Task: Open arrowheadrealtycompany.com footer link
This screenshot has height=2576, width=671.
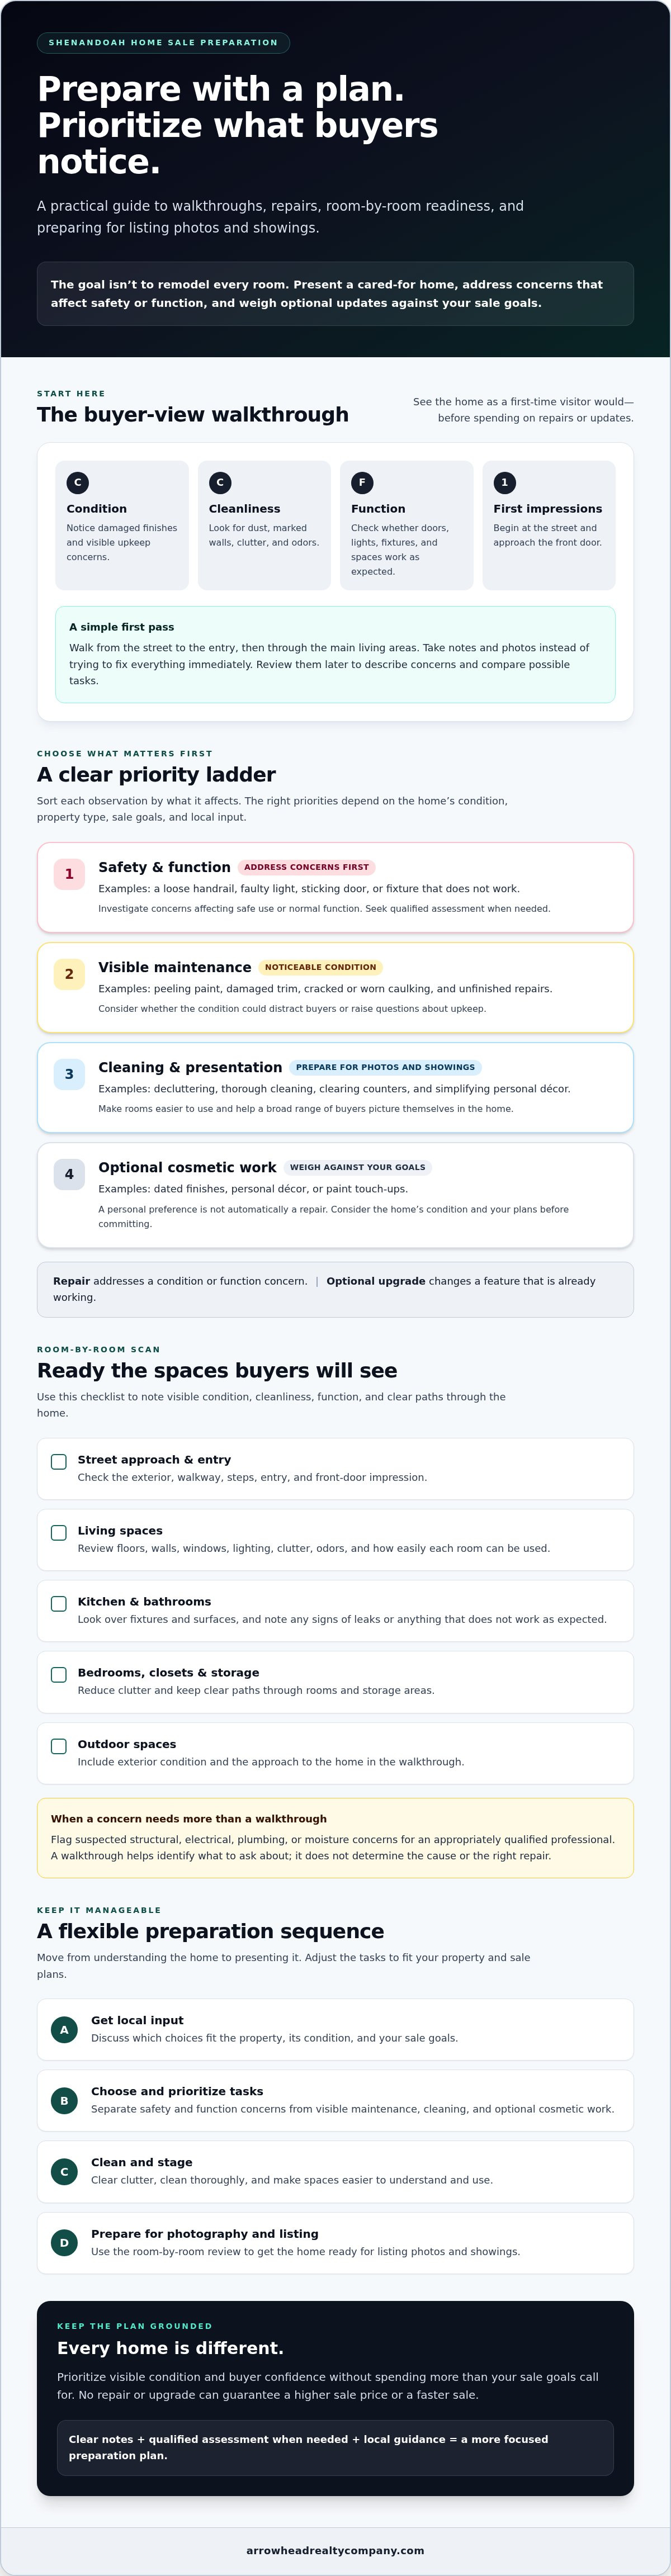Action: tap(335, 2550)
